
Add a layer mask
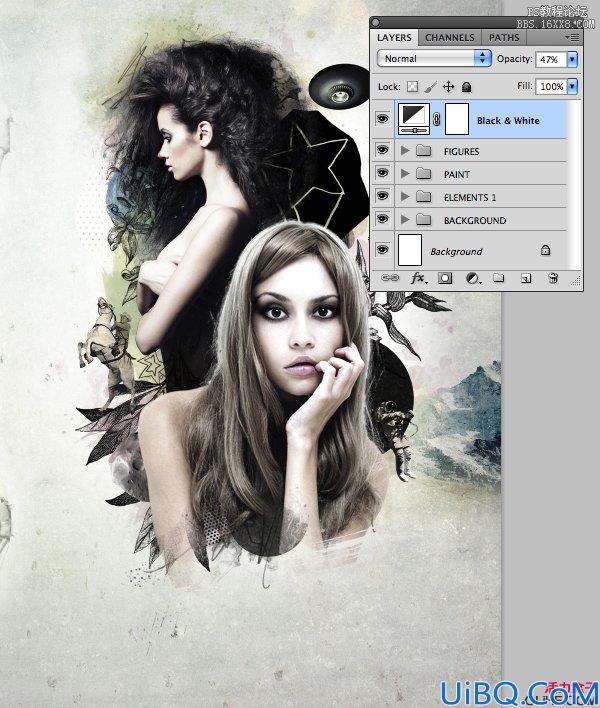(445, 278)
